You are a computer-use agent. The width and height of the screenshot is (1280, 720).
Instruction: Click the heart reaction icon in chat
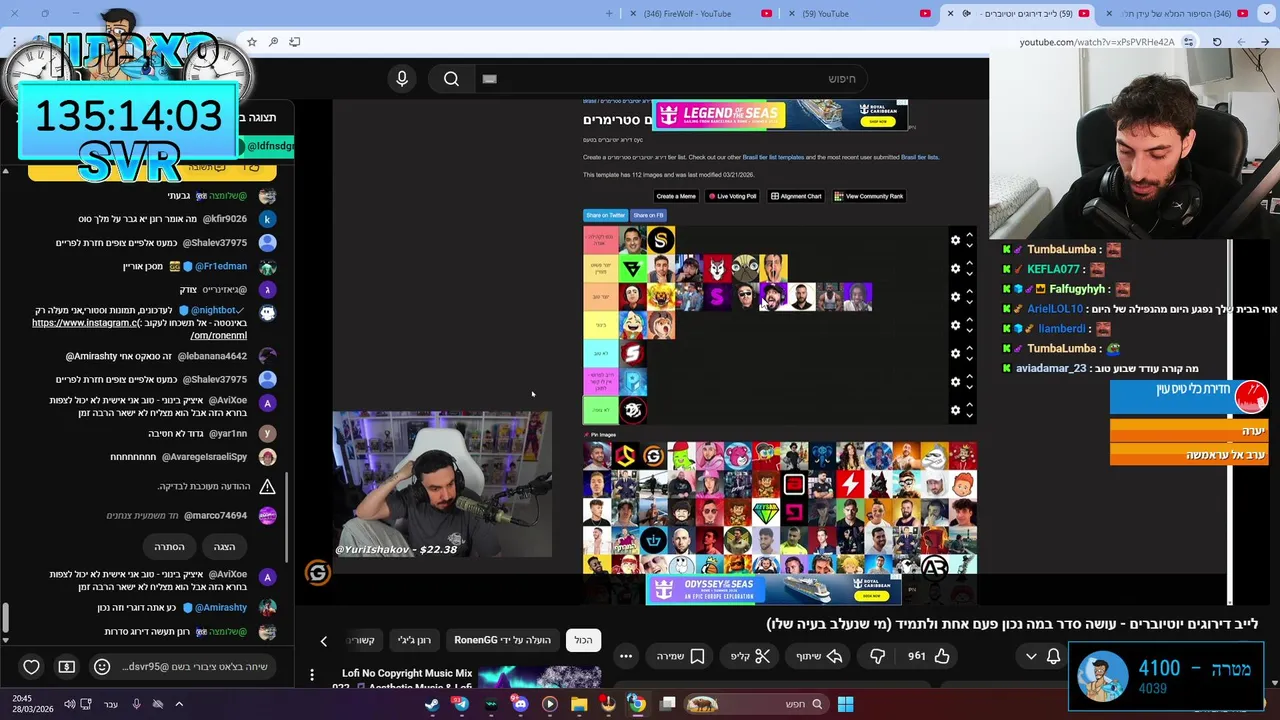click(31, 667)
